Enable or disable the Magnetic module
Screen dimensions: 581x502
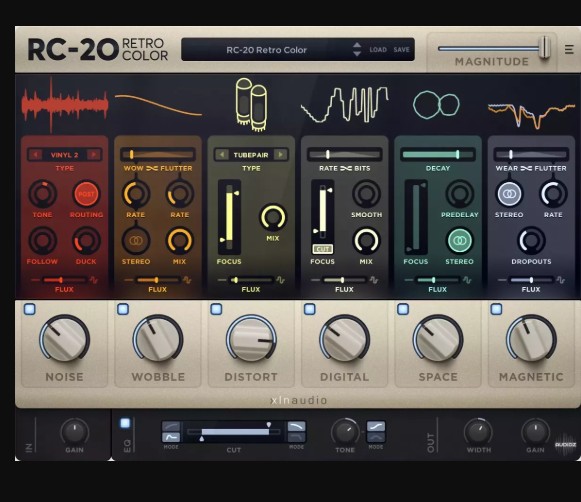tap(497, 309)
